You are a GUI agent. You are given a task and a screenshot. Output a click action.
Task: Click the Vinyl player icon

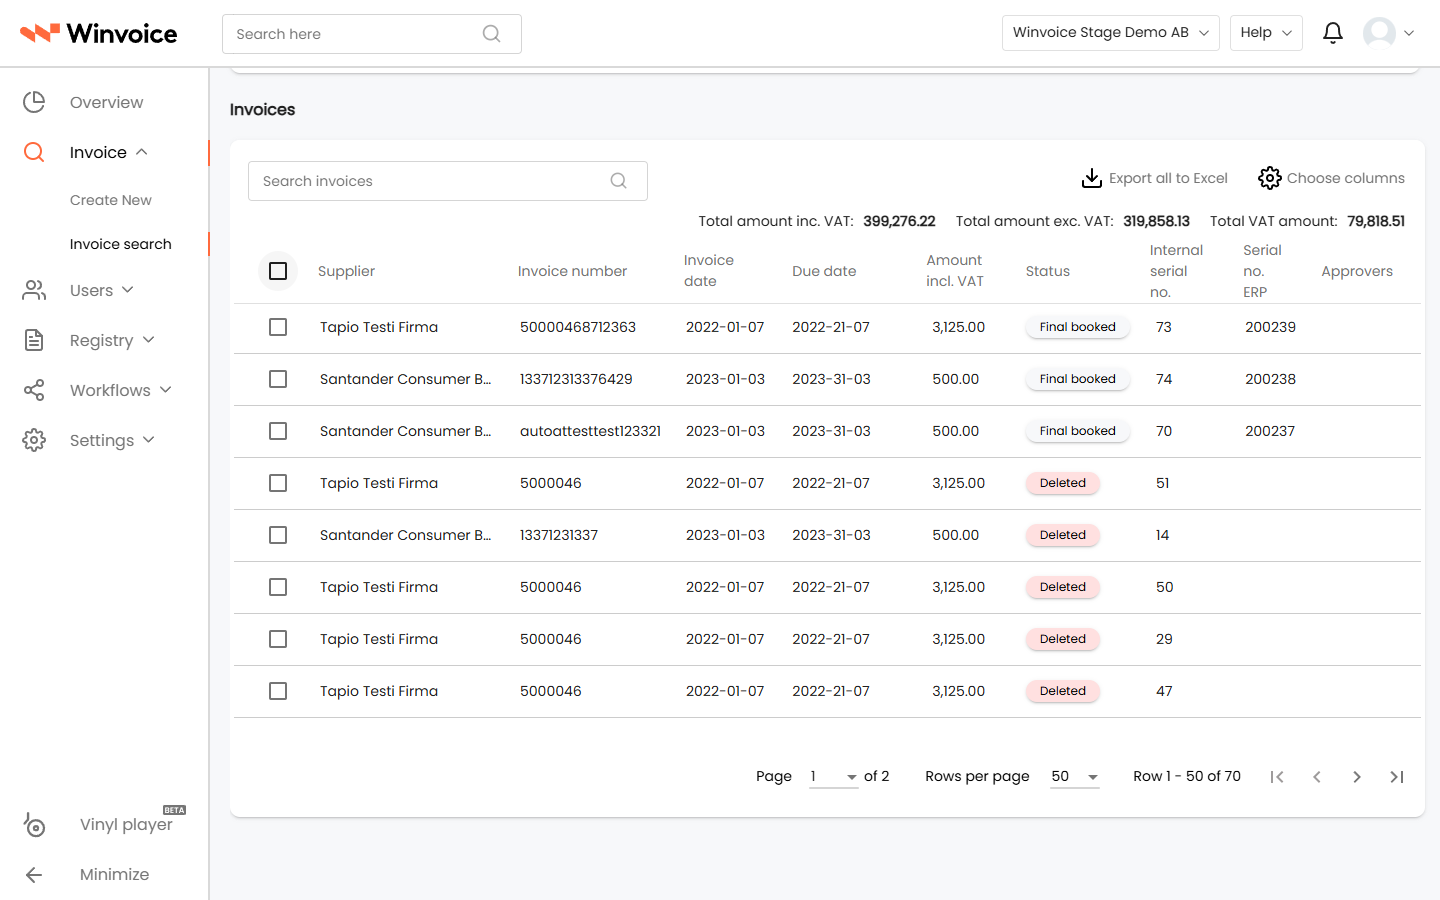(x=34, y=825)
